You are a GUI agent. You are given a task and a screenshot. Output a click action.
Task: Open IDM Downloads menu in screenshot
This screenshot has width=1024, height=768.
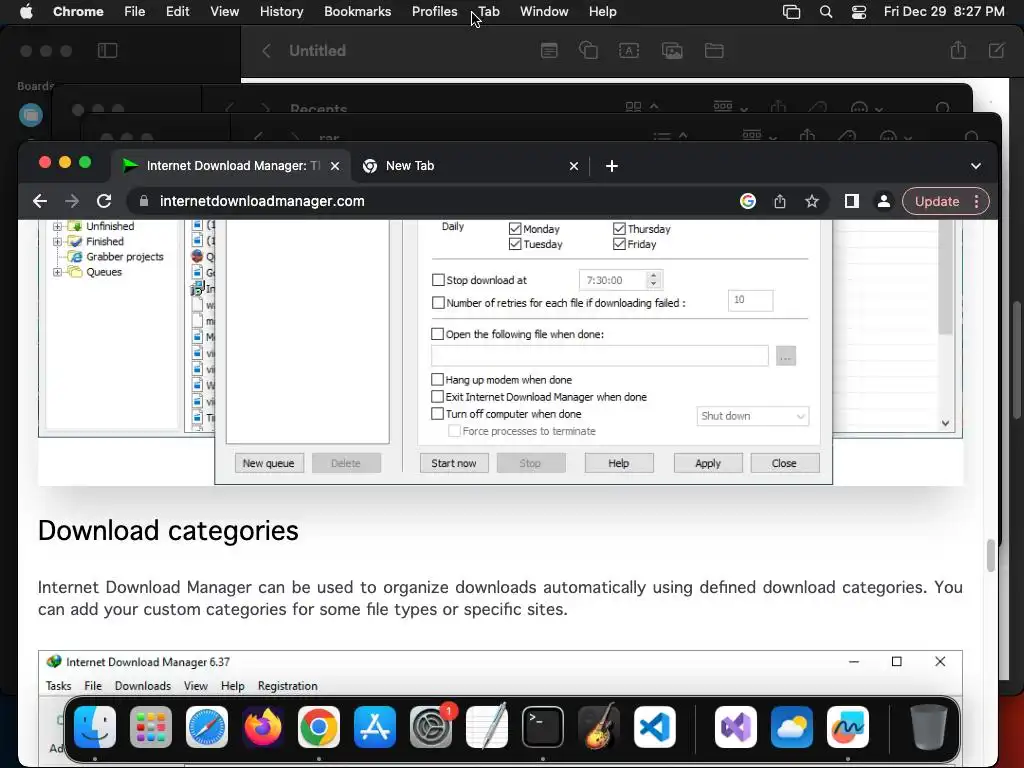pos(142,686)
